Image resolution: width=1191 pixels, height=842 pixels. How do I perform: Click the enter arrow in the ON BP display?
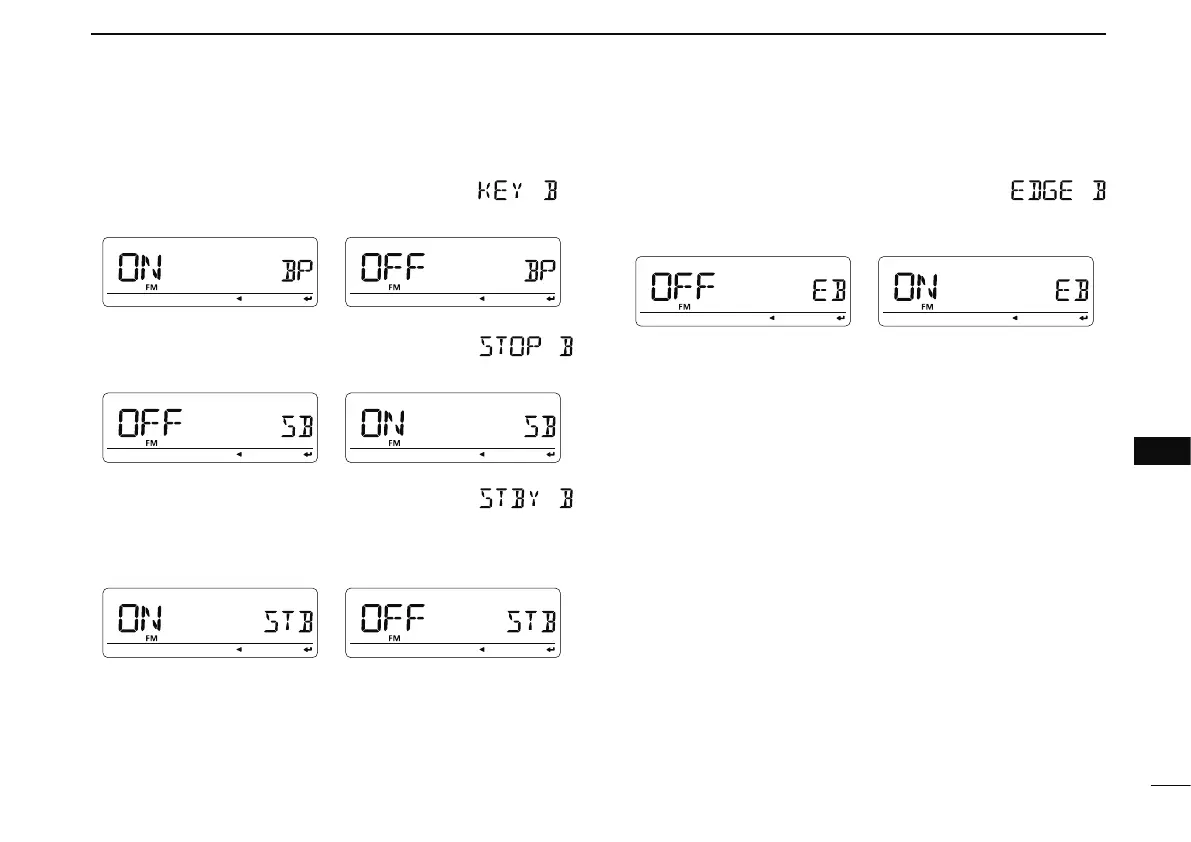(x=307, y=299)
